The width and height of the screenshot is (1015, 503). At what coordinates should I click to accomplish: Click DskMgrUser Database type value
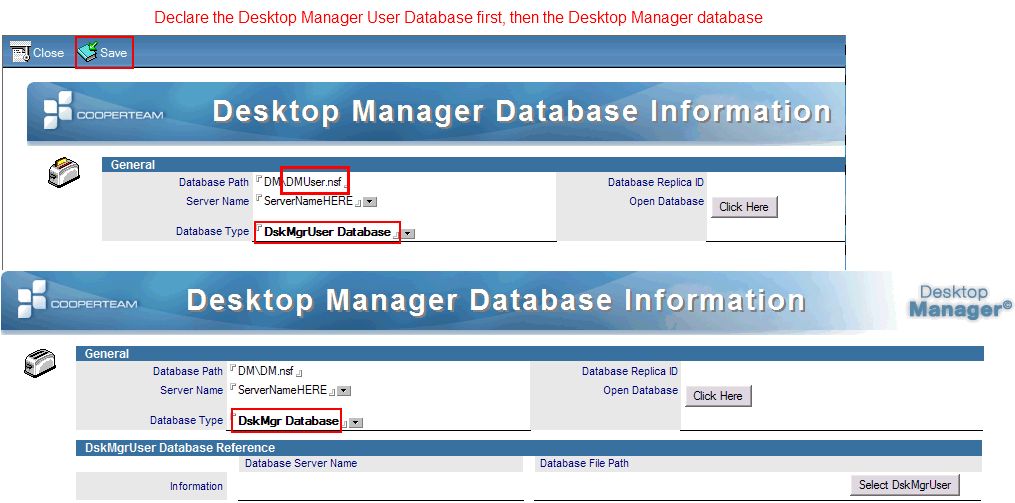[x=328, y=232]
